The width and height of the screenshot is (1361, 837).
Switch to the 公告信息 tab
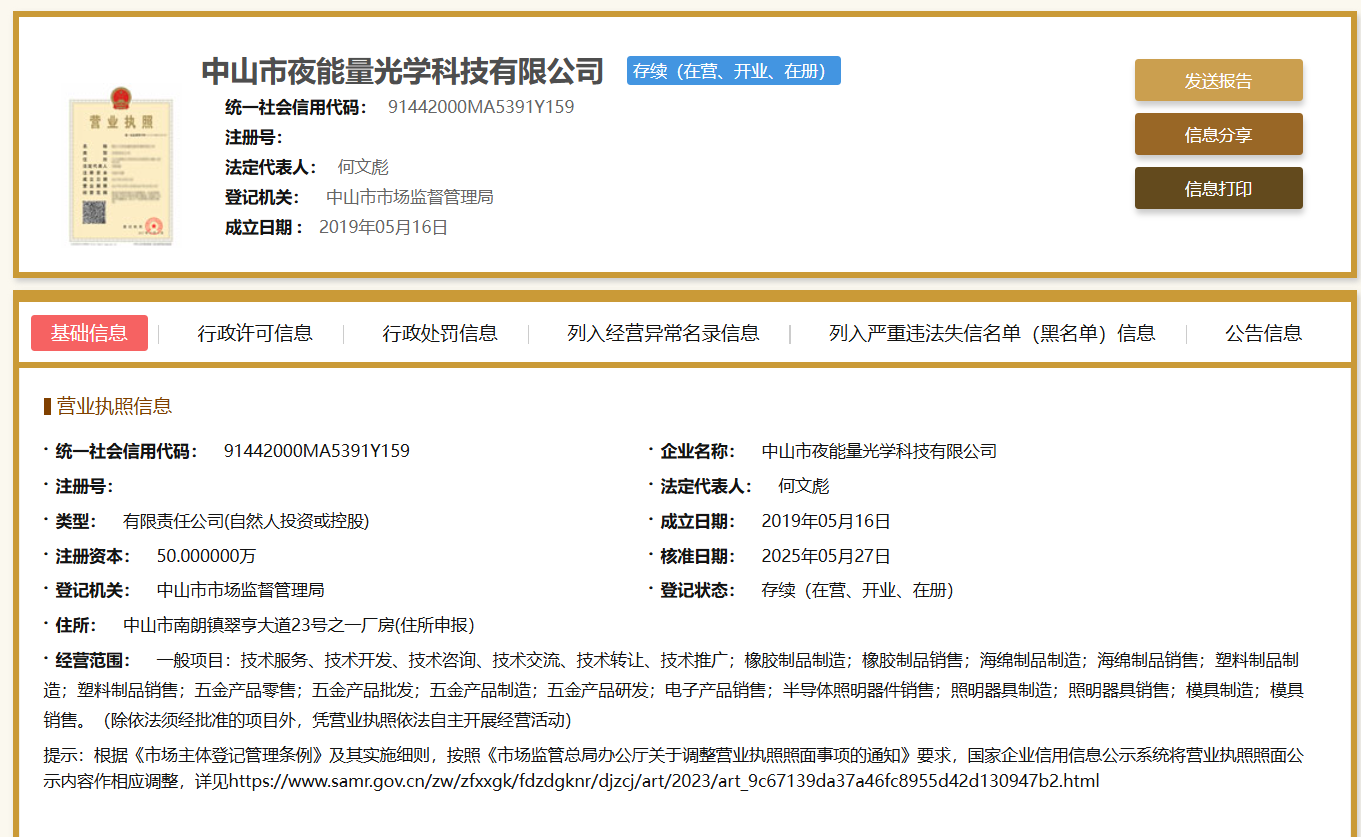1264,333
